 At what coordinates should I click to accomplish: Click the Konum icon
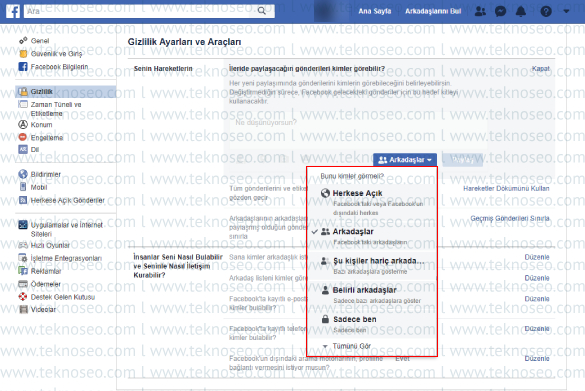(23, 124)
